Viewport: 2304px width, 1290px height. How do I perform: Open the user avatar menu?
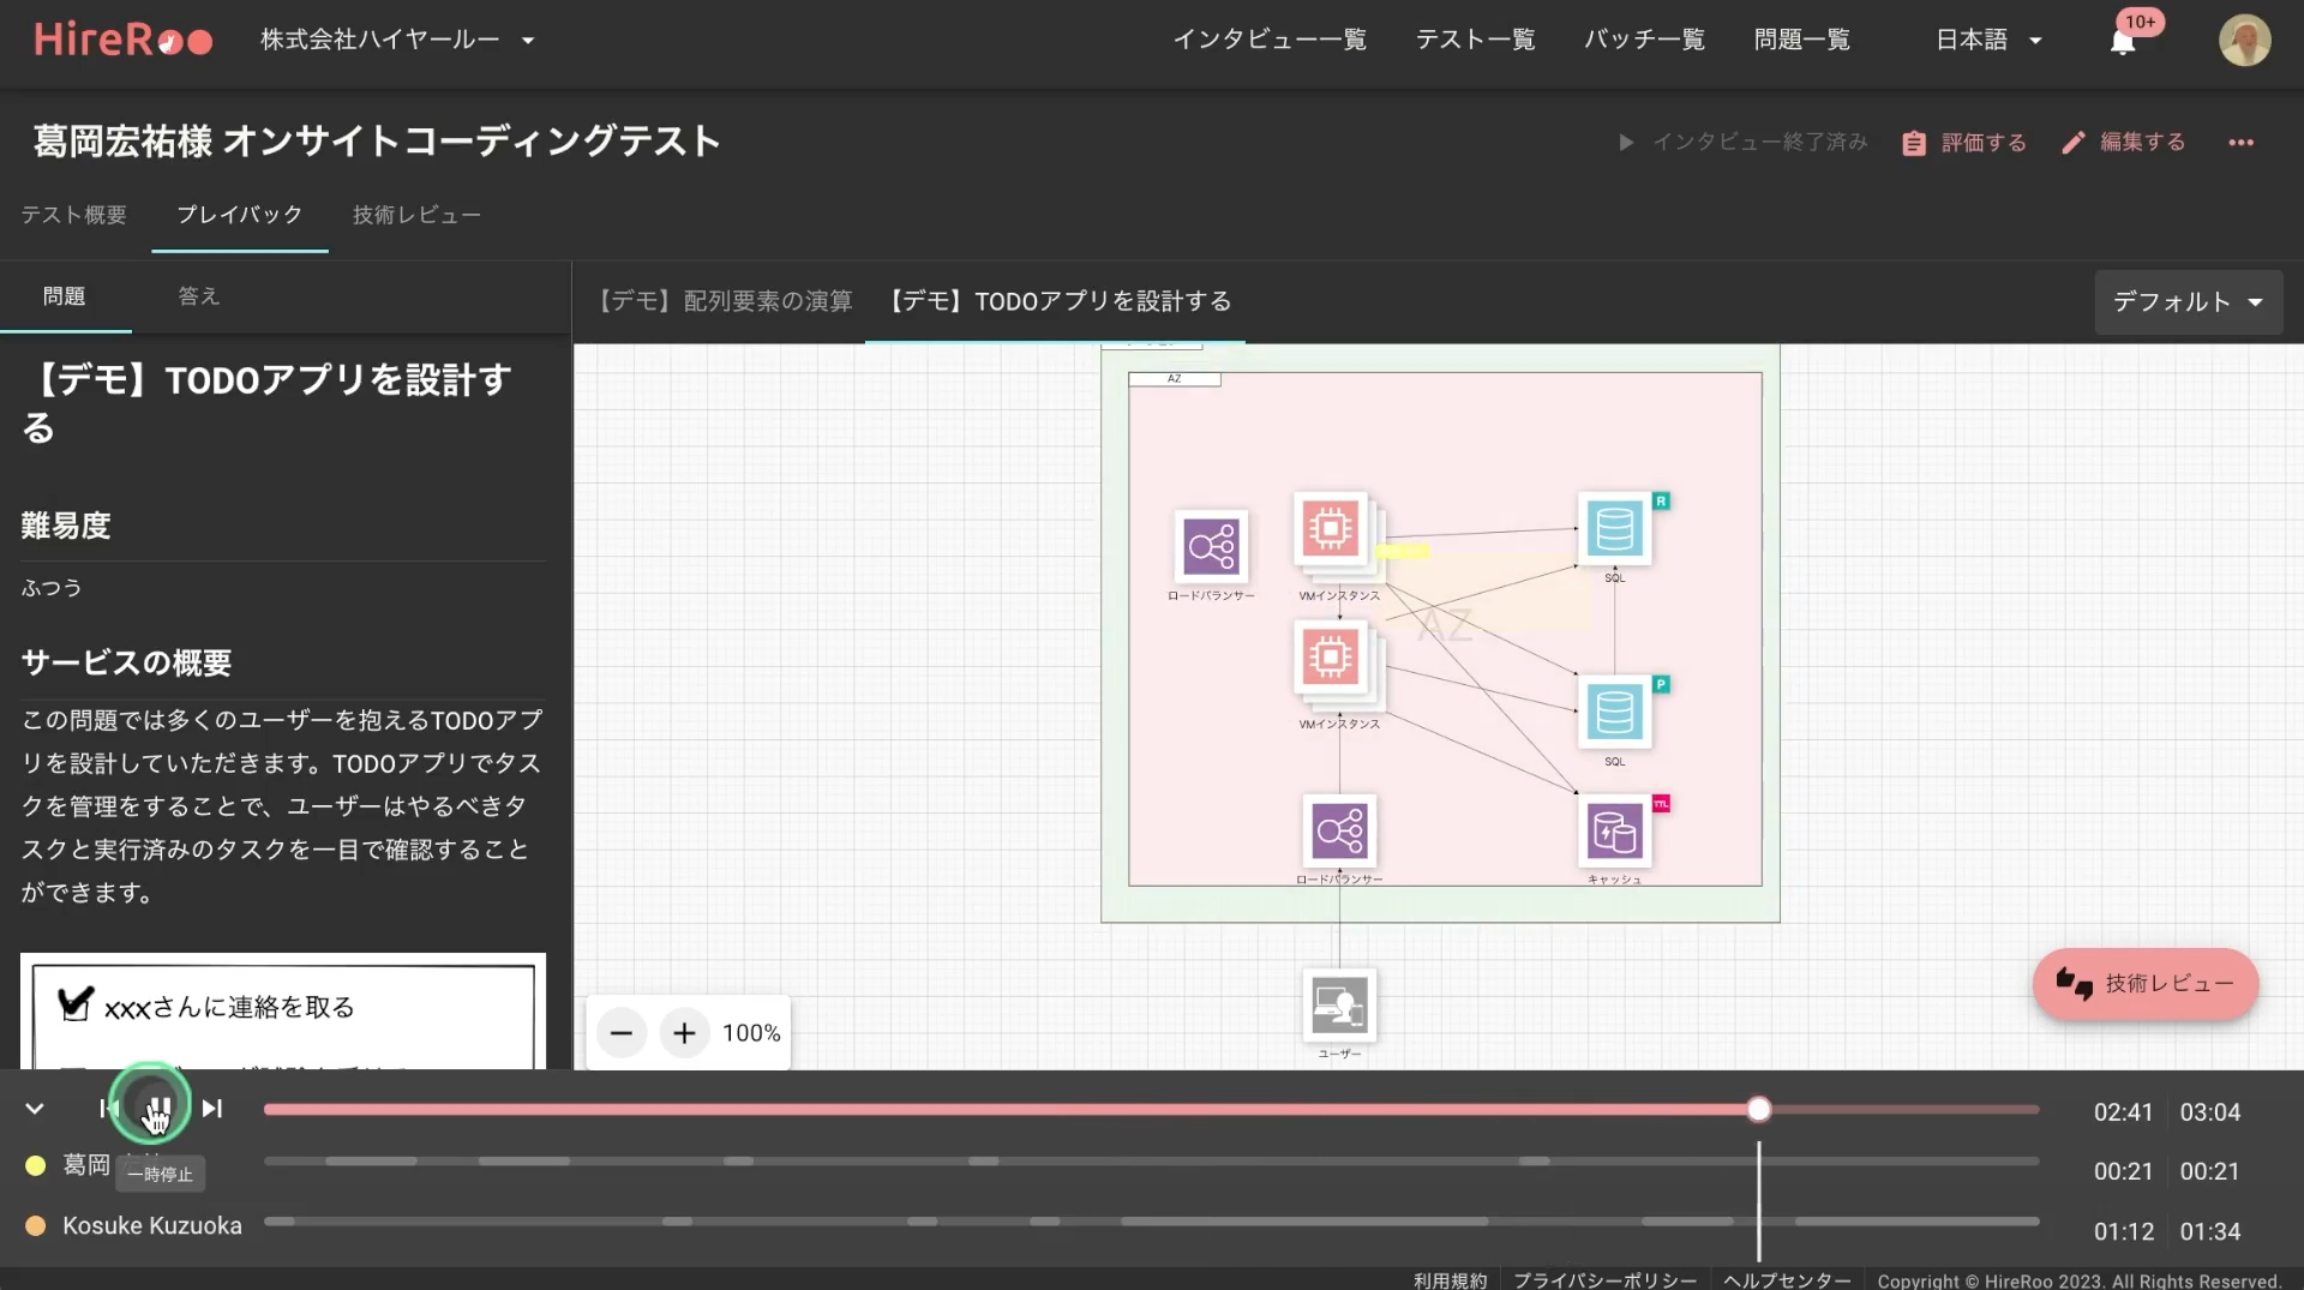coord(2244,40)
